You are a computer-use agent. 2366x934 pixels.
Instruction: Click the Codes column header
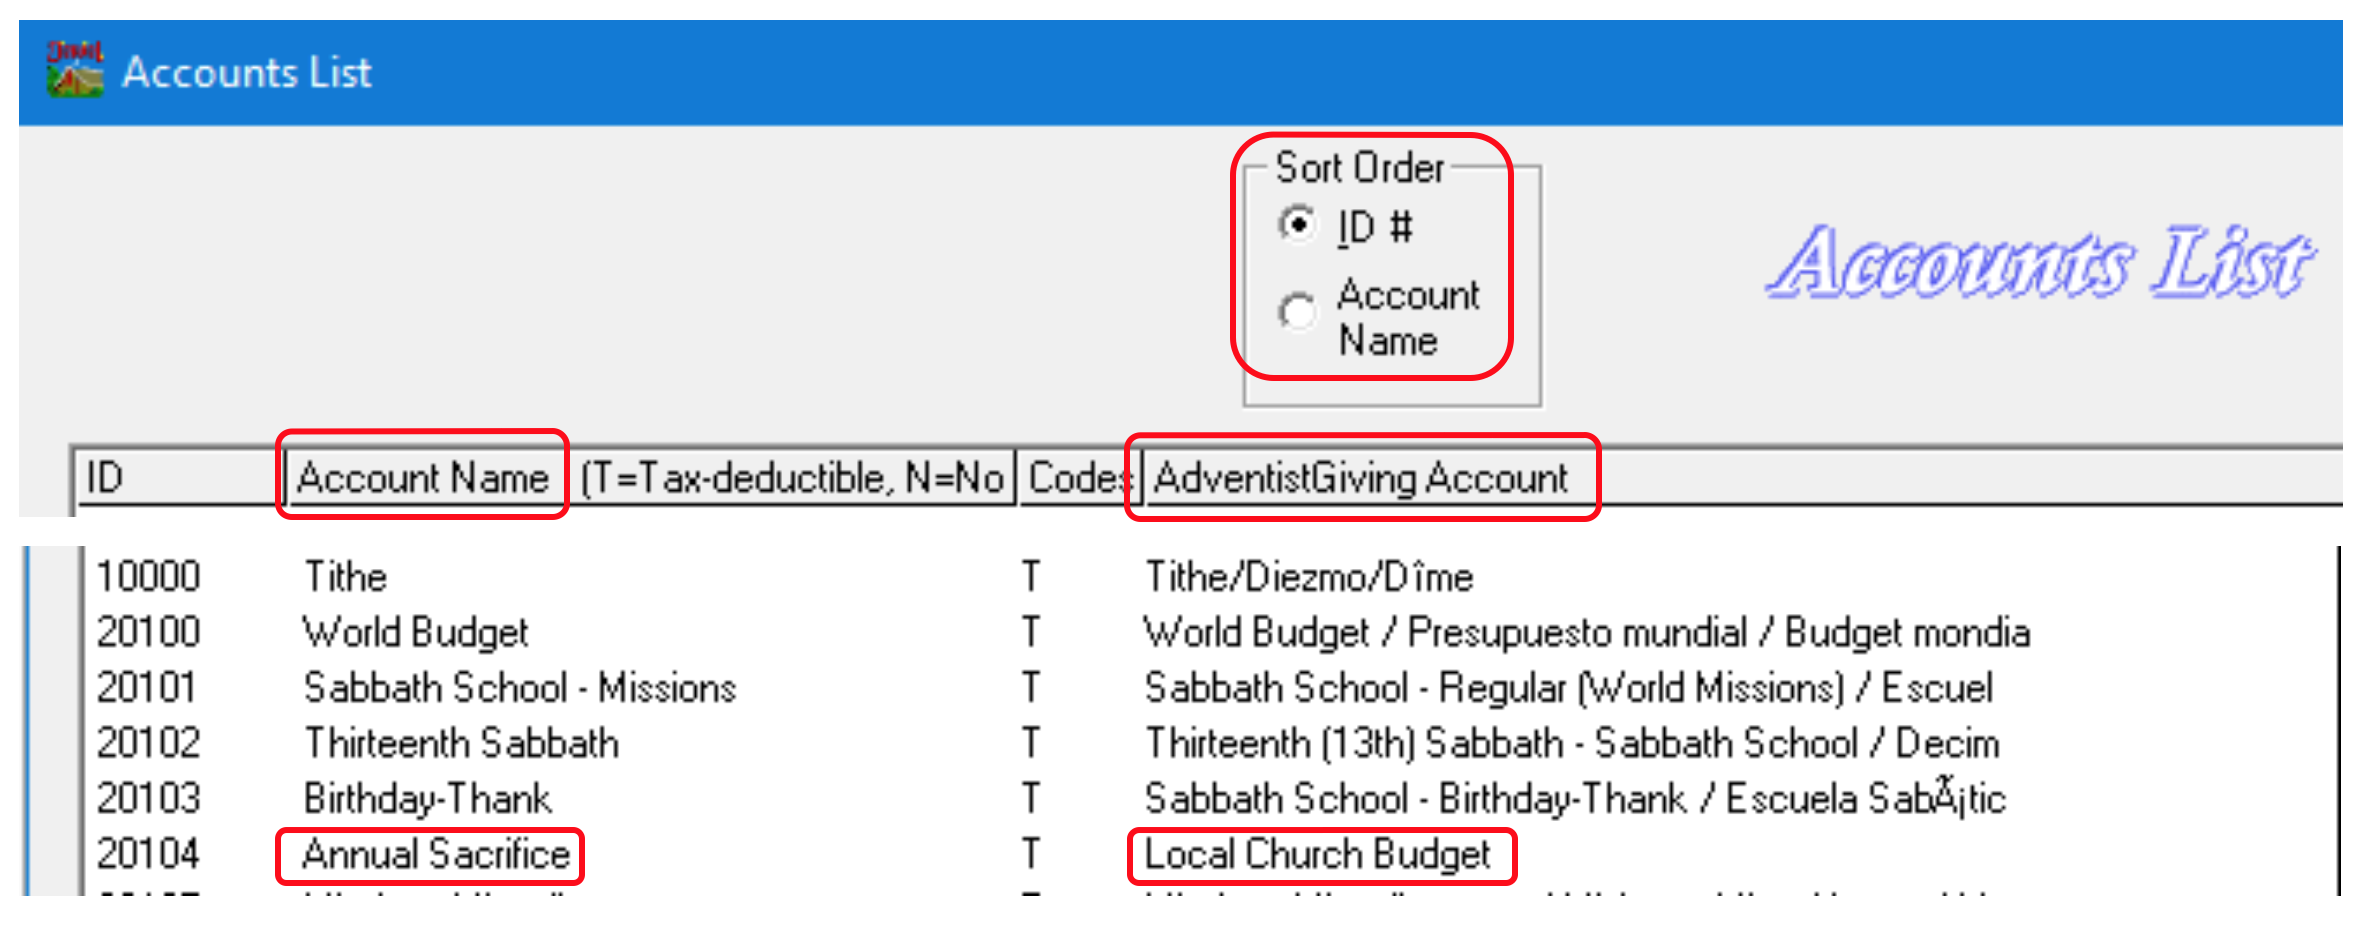pos(1075,478)
